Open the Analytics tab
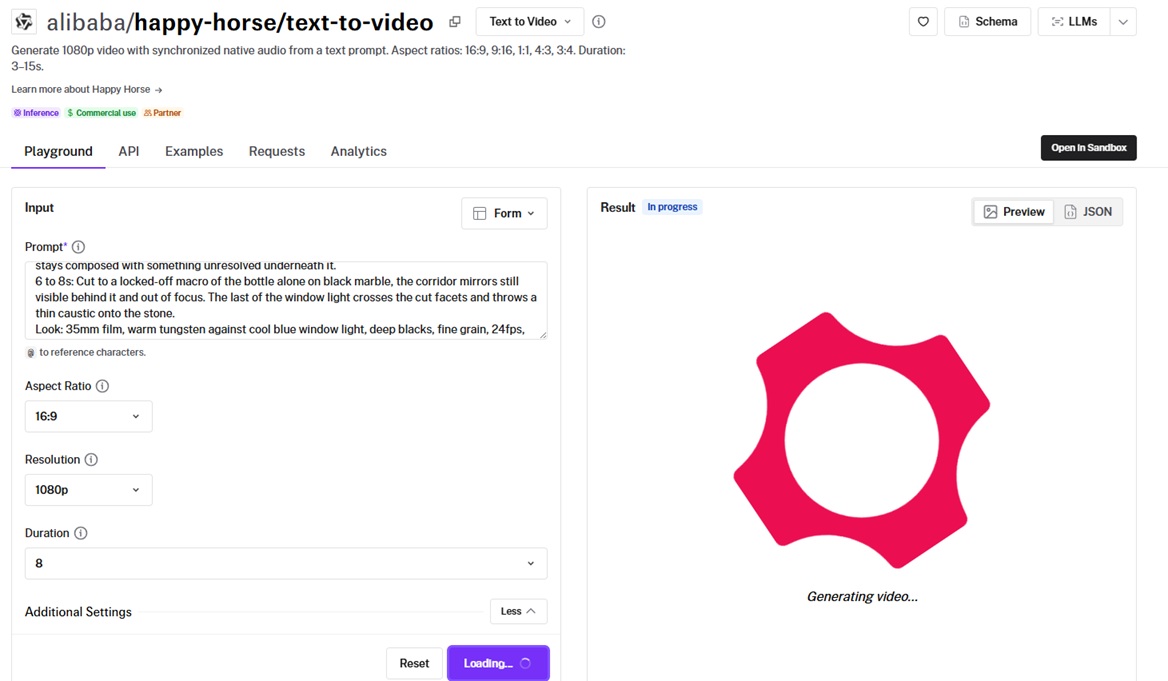The height and width of the screenshot is (681, 1168). (x=358, y=151)
